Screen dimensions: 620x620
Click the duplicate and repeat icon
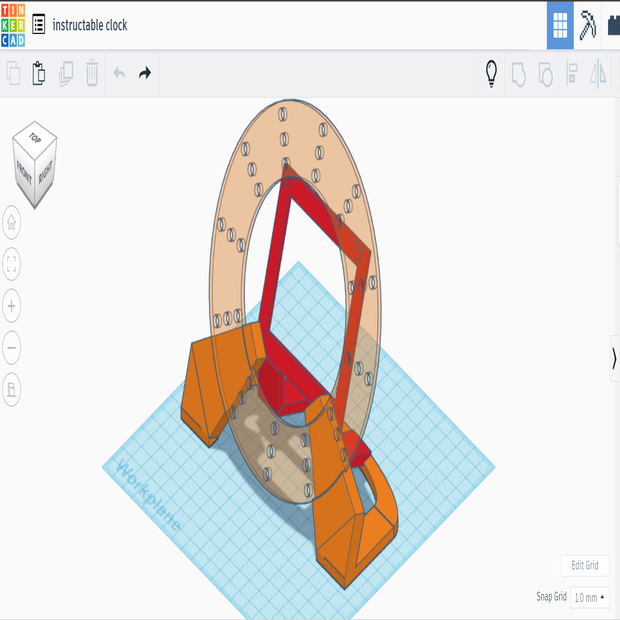(66, 73)
